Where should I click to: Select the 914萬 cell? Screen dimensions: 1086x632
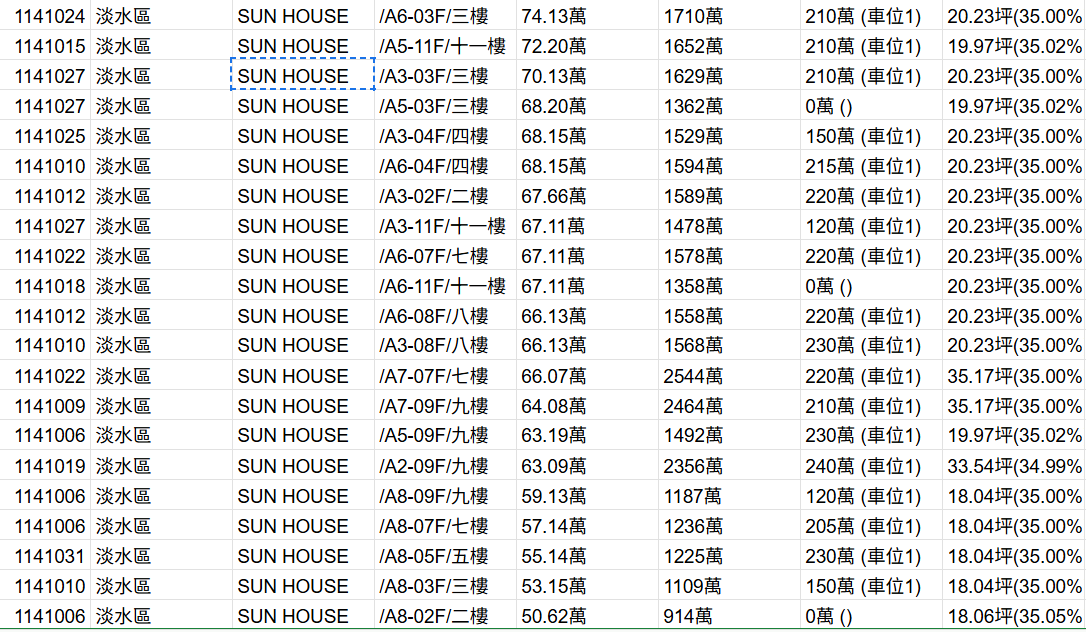[729, 615]
